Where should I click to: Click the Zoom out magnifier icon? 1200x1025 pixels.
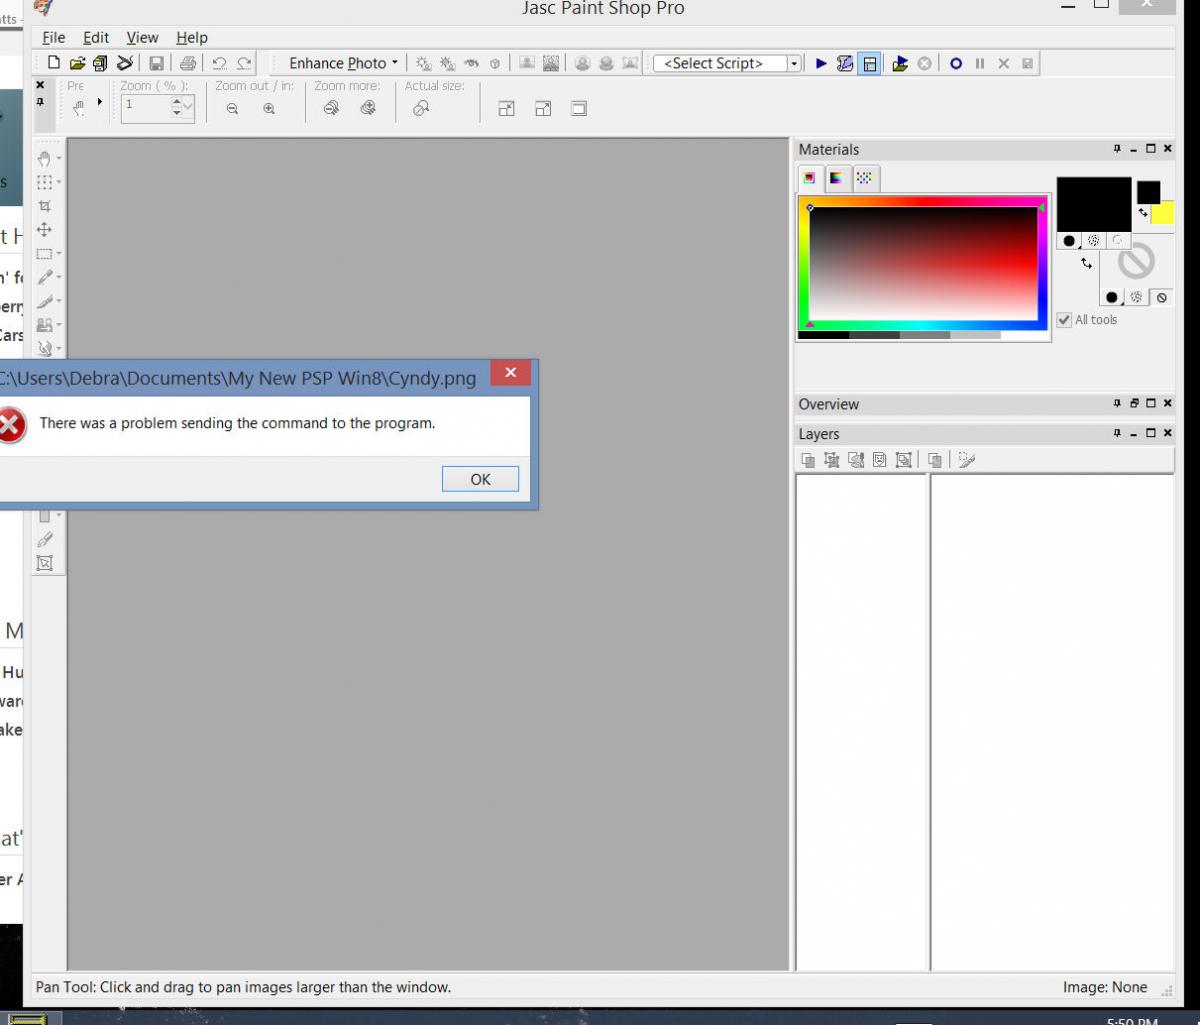[232, 109]
